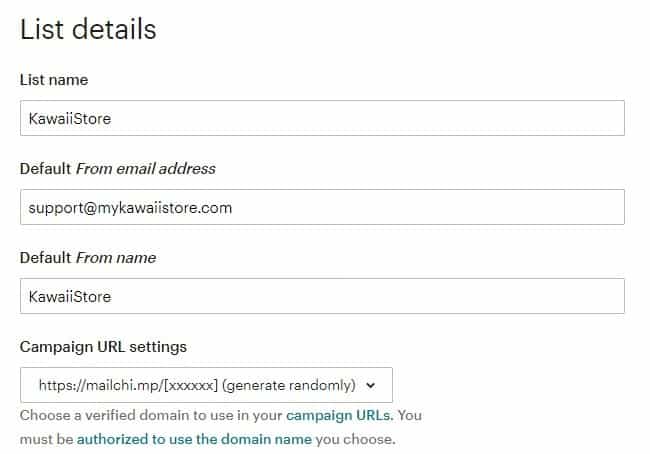Click "KawaiiStore" text in the List name field
Screen dimensions: 650x454
(x=70, y=118)
